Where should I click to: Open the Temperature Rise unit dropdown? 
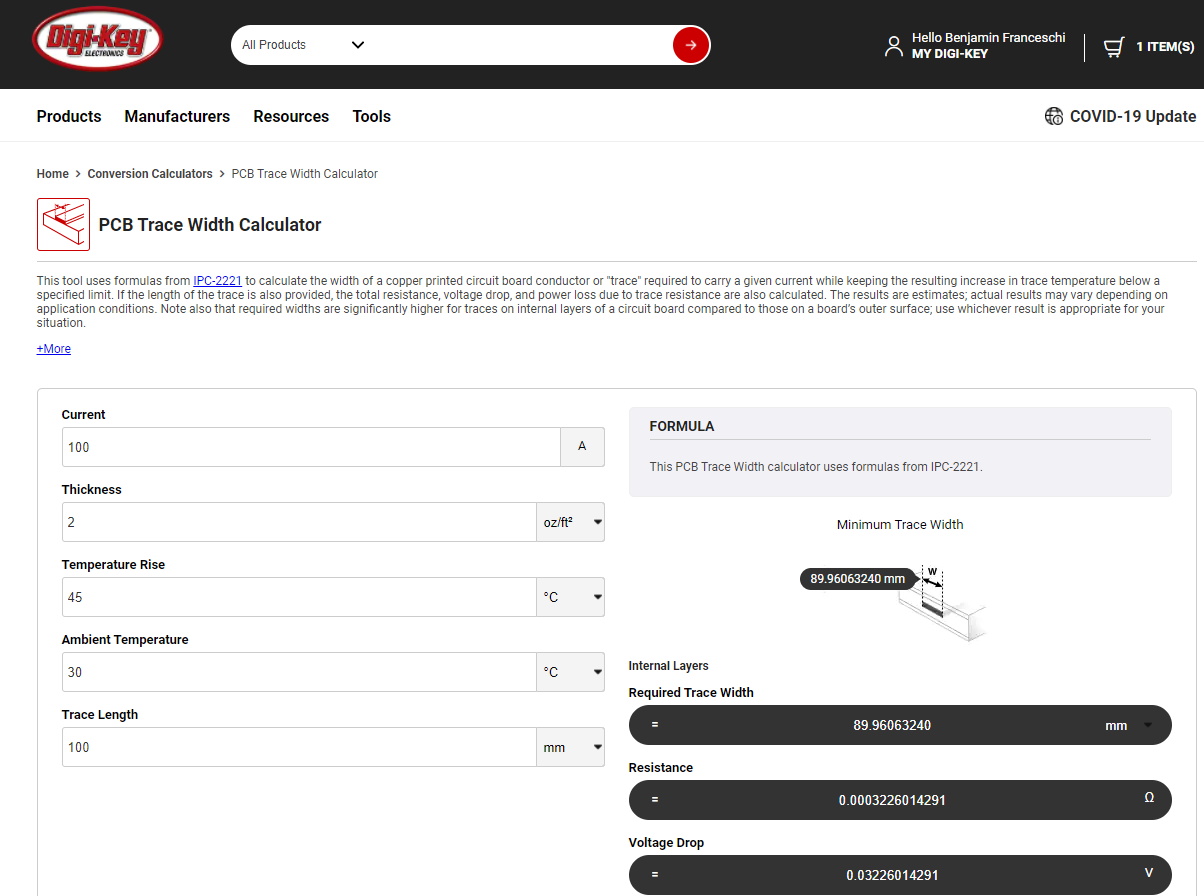click(x=570, y=597)
